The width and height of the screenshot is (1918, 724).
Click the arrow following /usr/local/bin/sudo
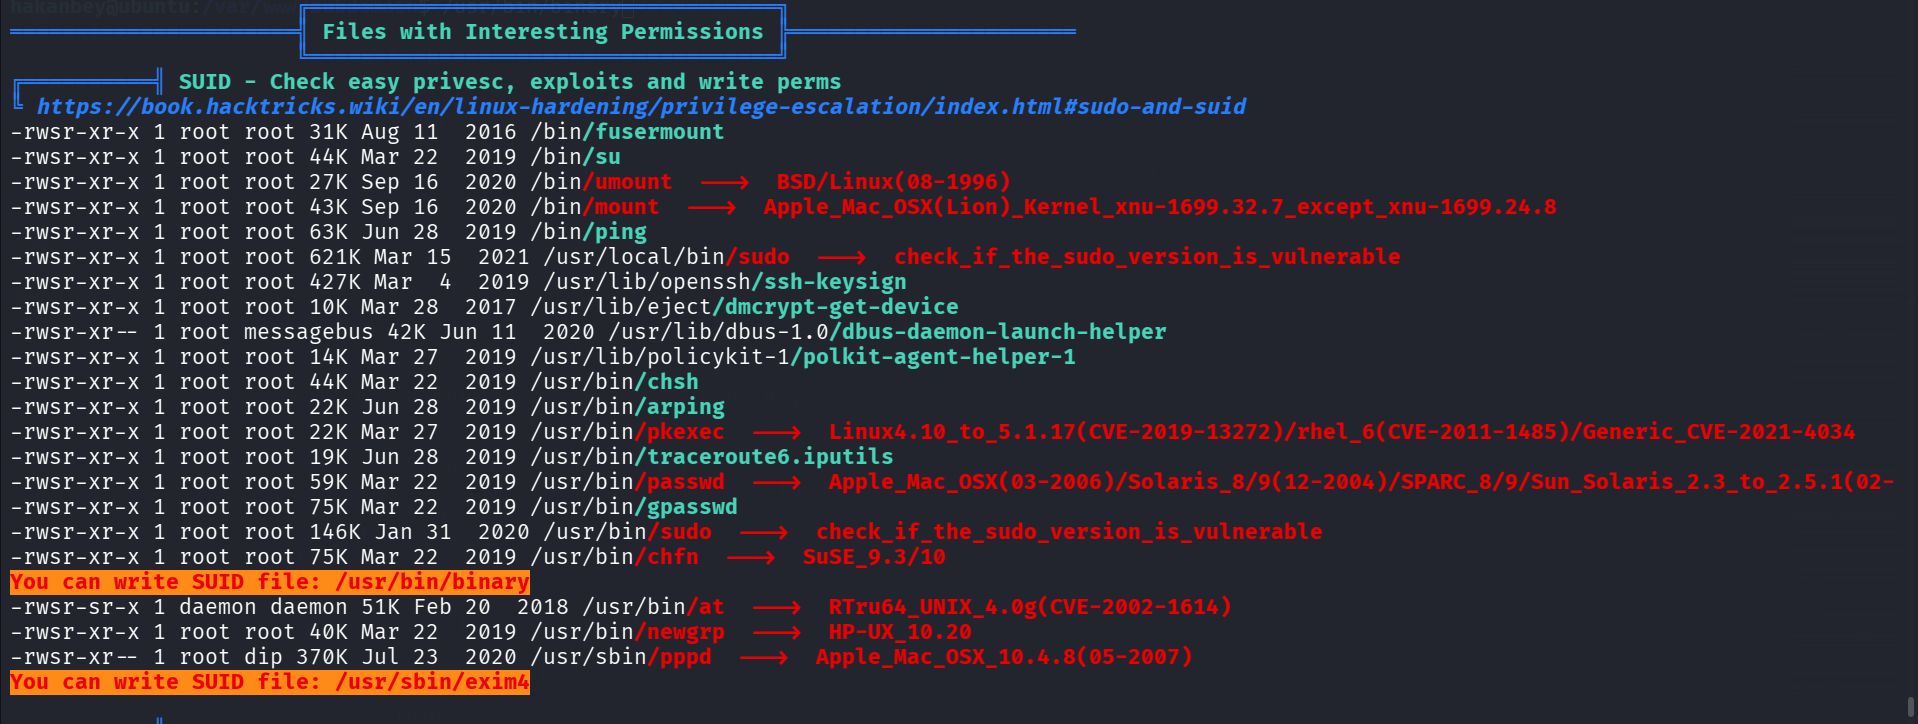coord(841,258)
